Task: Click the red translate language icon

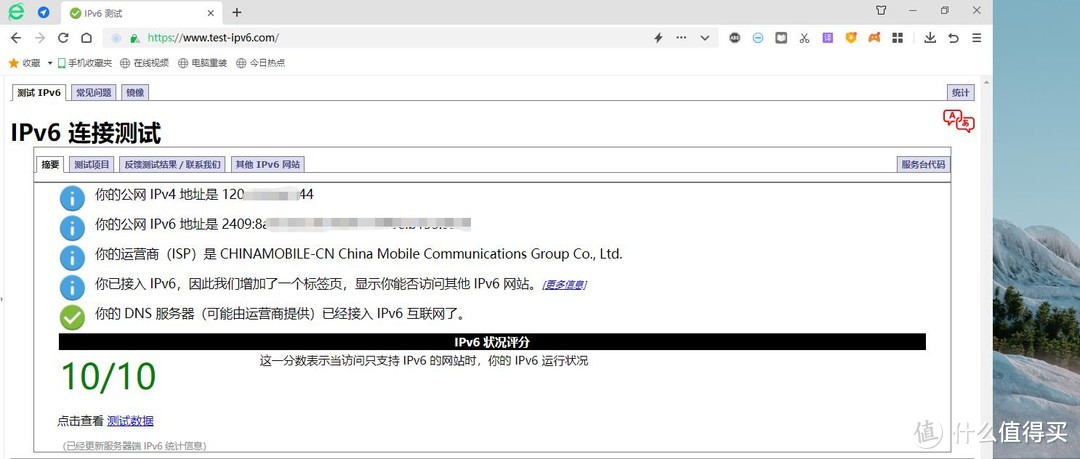Action: (959, 121)
